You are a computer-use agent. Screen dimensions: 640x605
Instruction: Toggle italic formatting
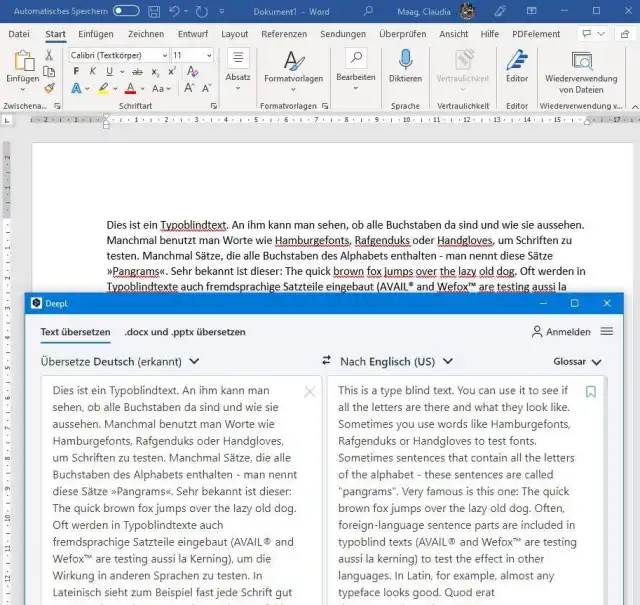point(93,72)
